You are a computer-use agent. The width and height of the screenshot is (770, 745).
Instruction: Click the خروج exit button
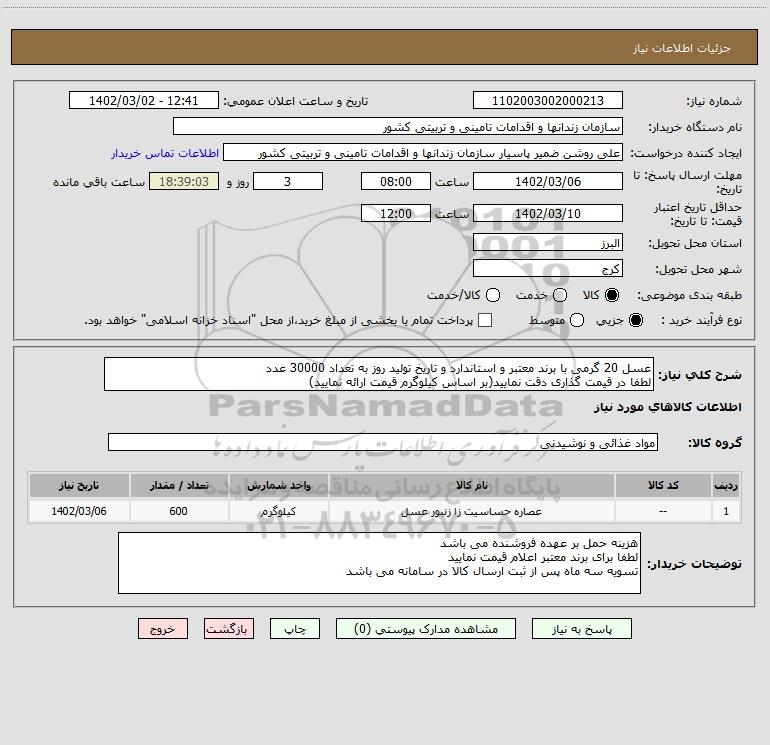pyautogui.click(x=163, y=629)
